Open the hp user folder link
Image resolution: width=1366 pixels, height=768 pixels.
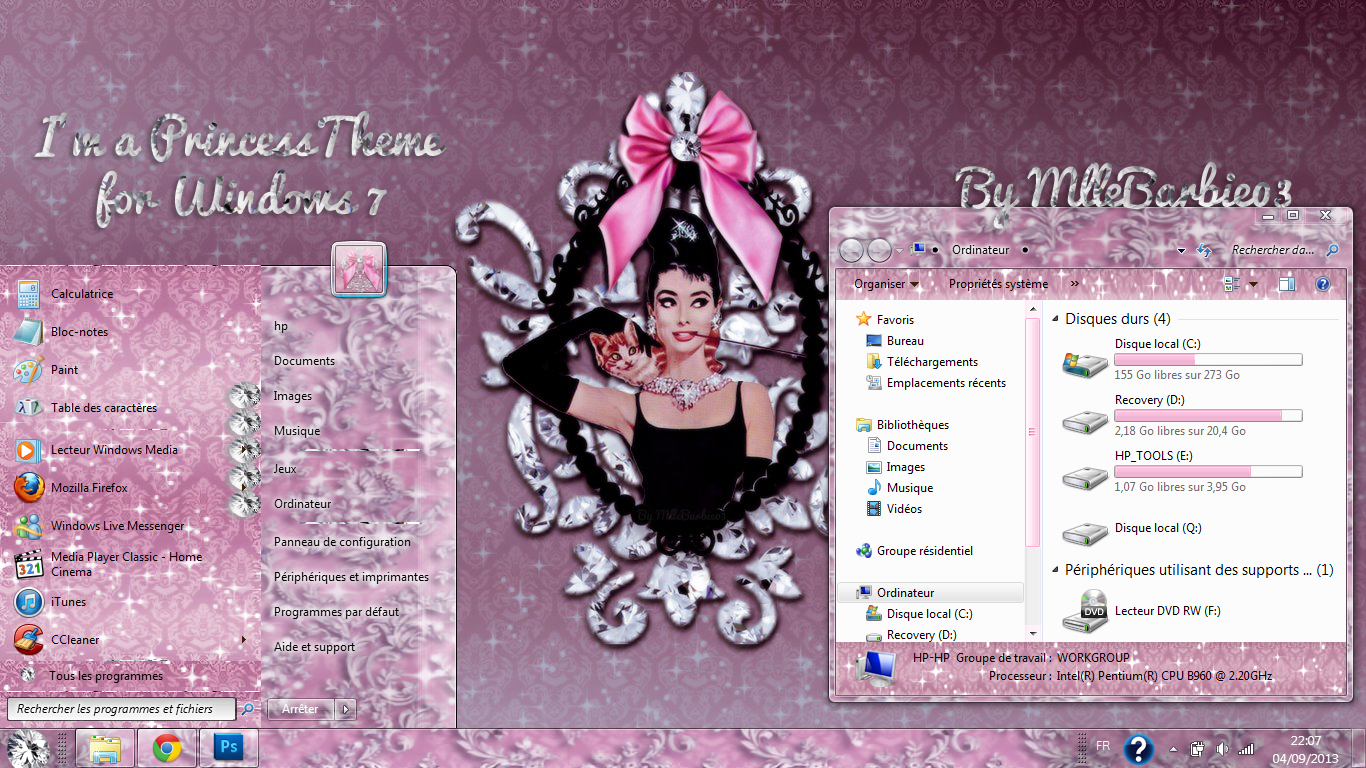pos(281,326)
